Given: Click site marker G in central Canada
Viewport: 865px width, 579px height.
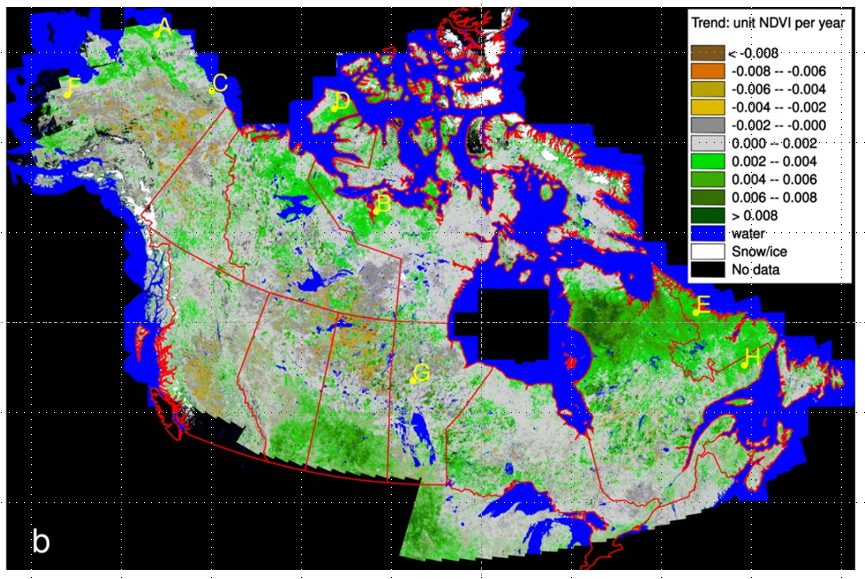Looking at the screenshot, I should click(413, 380).
